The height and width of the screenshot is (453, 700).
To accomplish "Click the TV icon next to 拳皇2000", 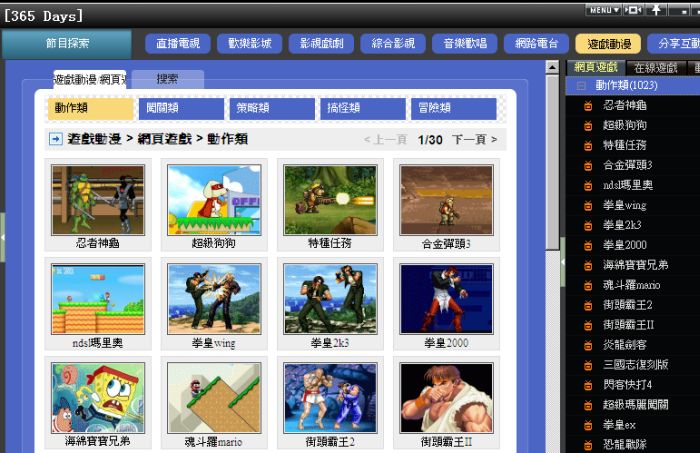I will point(588,245).
